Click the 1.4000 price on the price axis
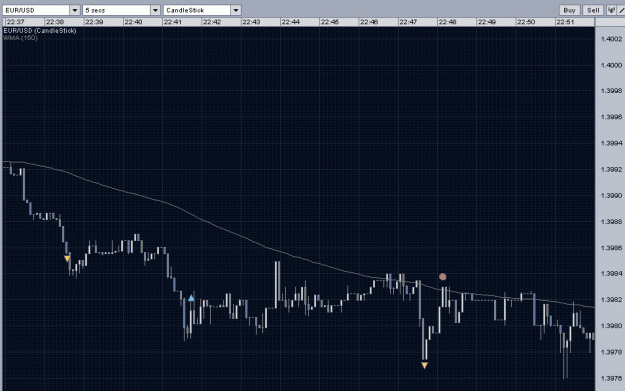 click(x=611, y=65)
